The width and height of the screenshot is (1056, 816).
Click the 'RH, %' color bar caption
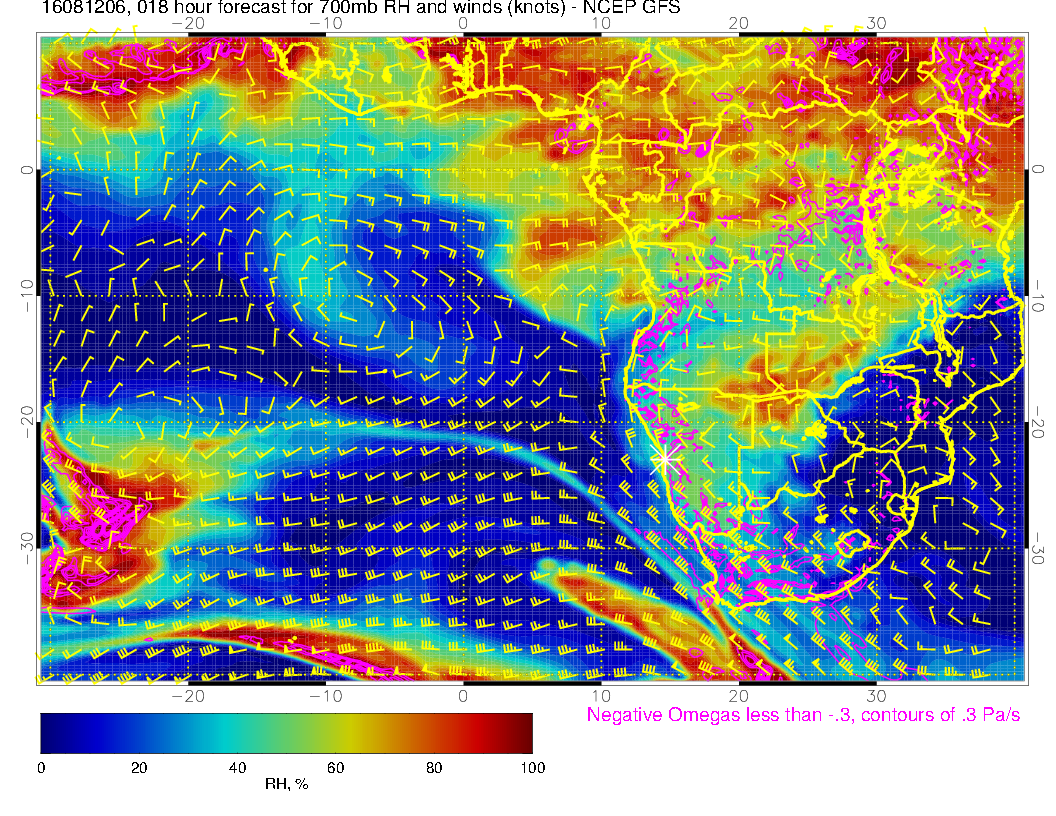coord(286,784)
